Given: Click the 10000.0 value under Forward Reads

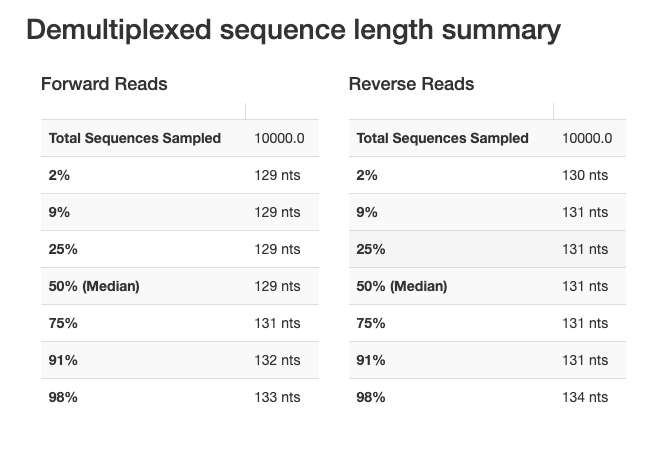Looking at the screenshot, I should (280, 138).
